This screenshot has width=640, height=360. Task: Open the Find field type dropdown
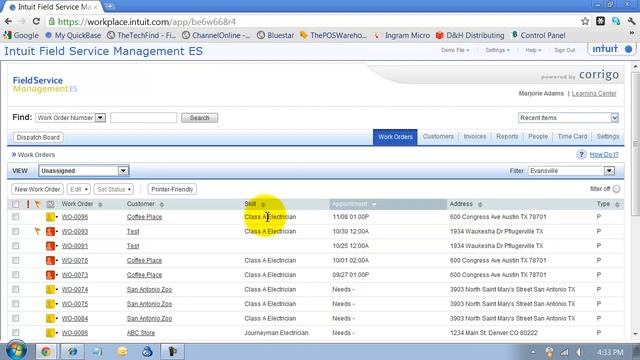[71, 118]
